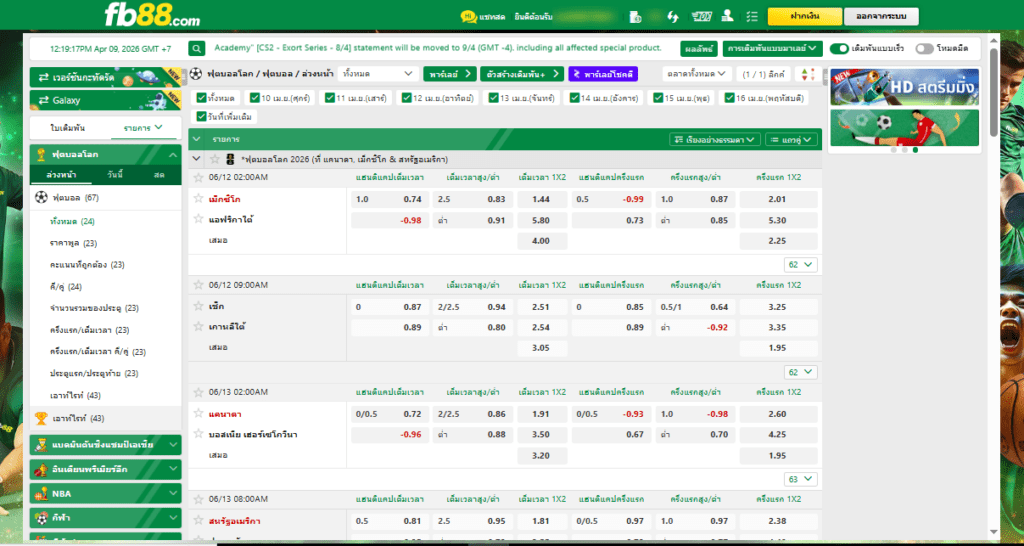Click the football icon next to ฟุตบอล (67)

coord(41,197)
